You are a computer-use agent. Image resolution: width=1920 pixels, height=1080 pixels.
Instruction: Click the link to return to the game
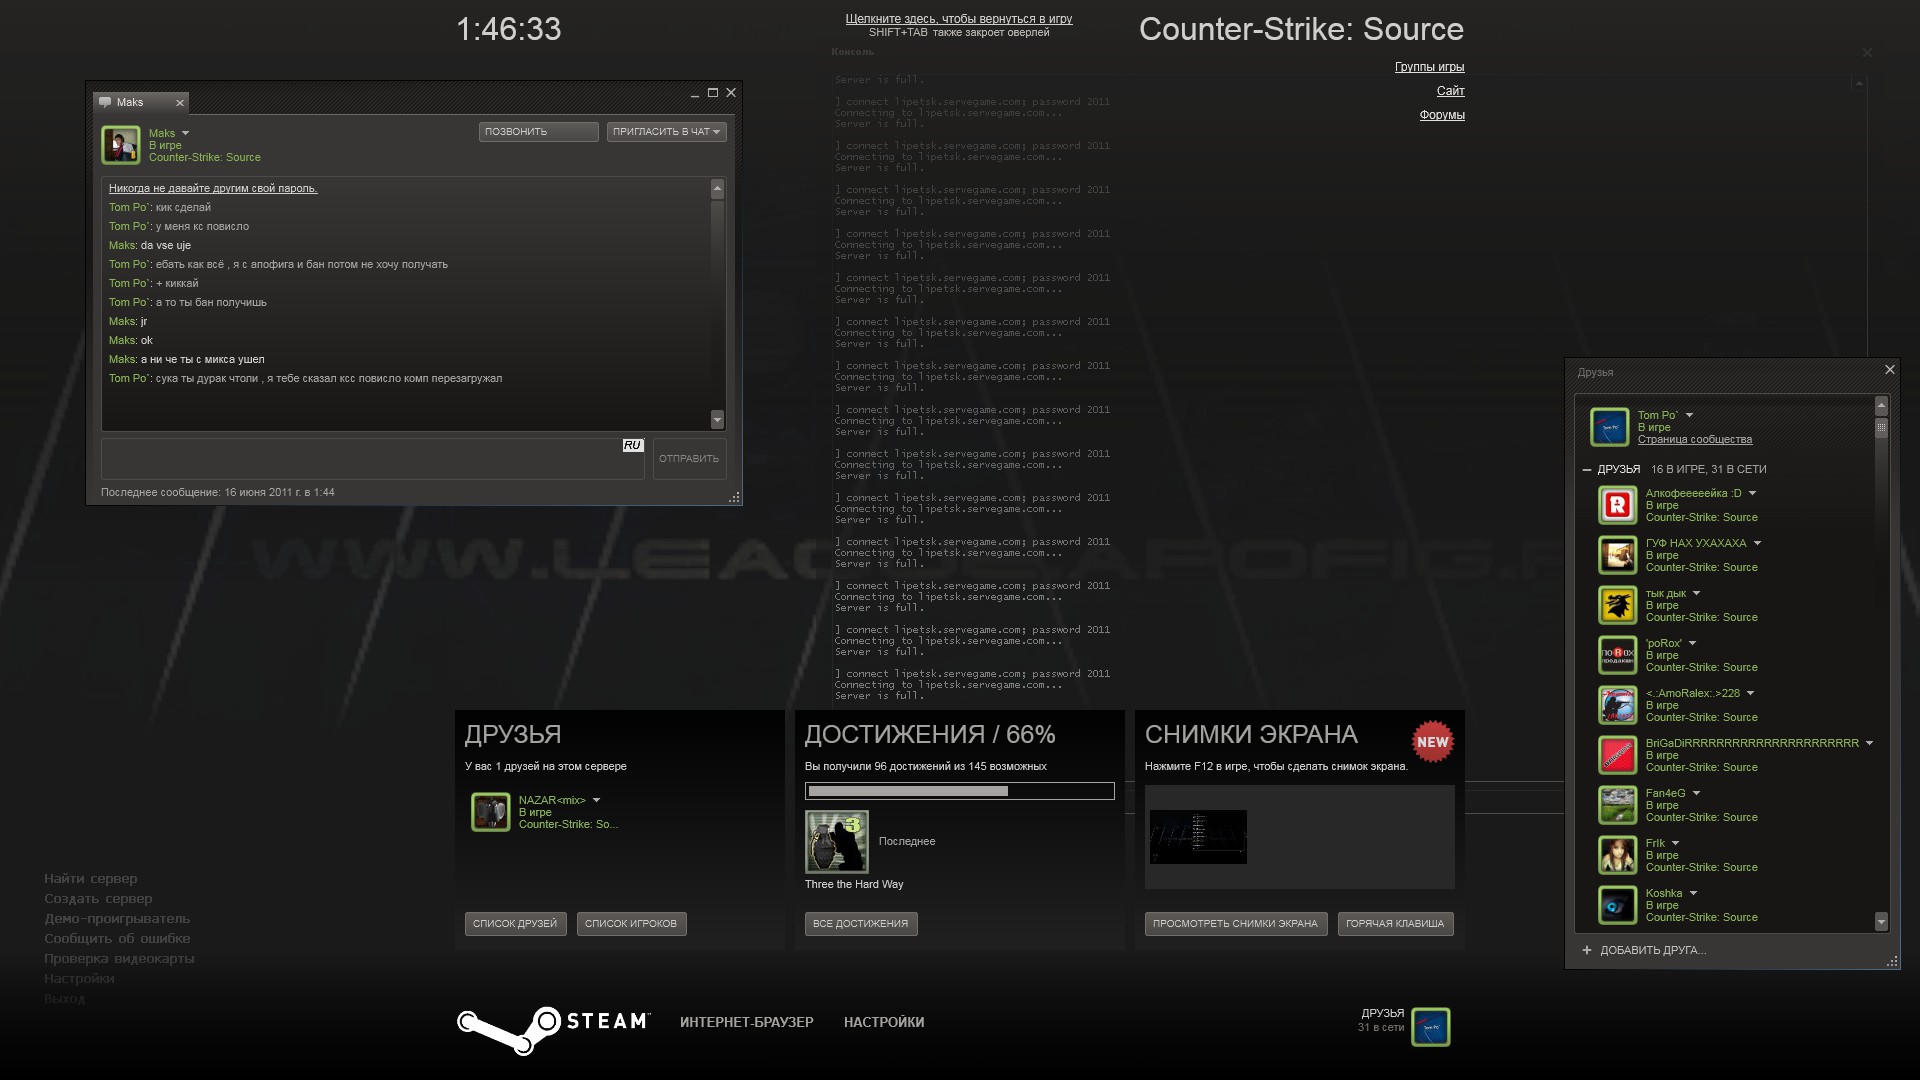point(959,19)
